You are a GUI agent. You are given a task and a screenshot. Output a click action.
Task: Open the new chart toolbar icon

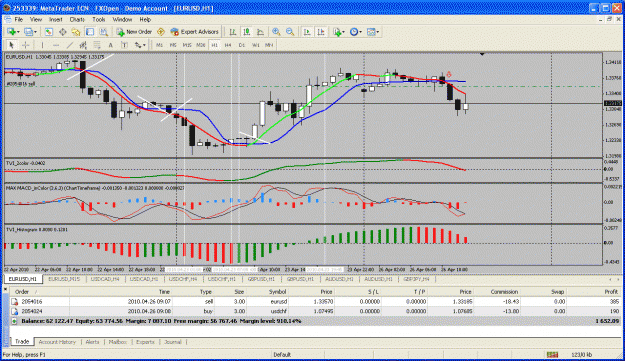tap(11, 32)
